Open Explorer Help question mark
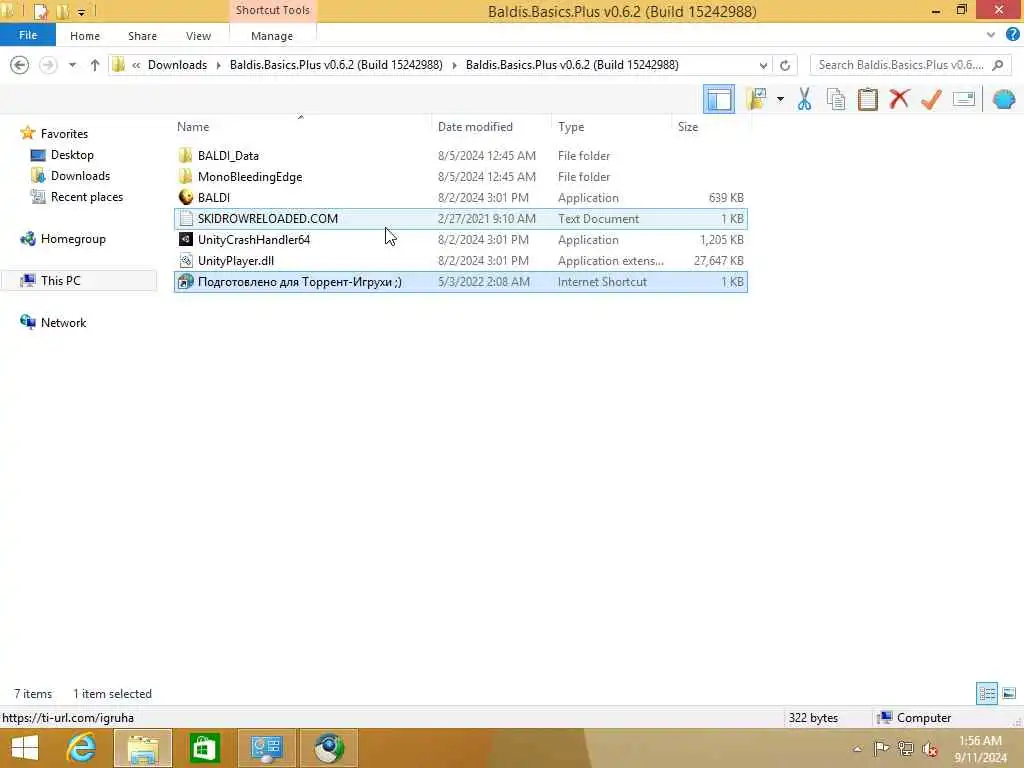The height and width of the screenshot is (768, 1024). 1013,35
